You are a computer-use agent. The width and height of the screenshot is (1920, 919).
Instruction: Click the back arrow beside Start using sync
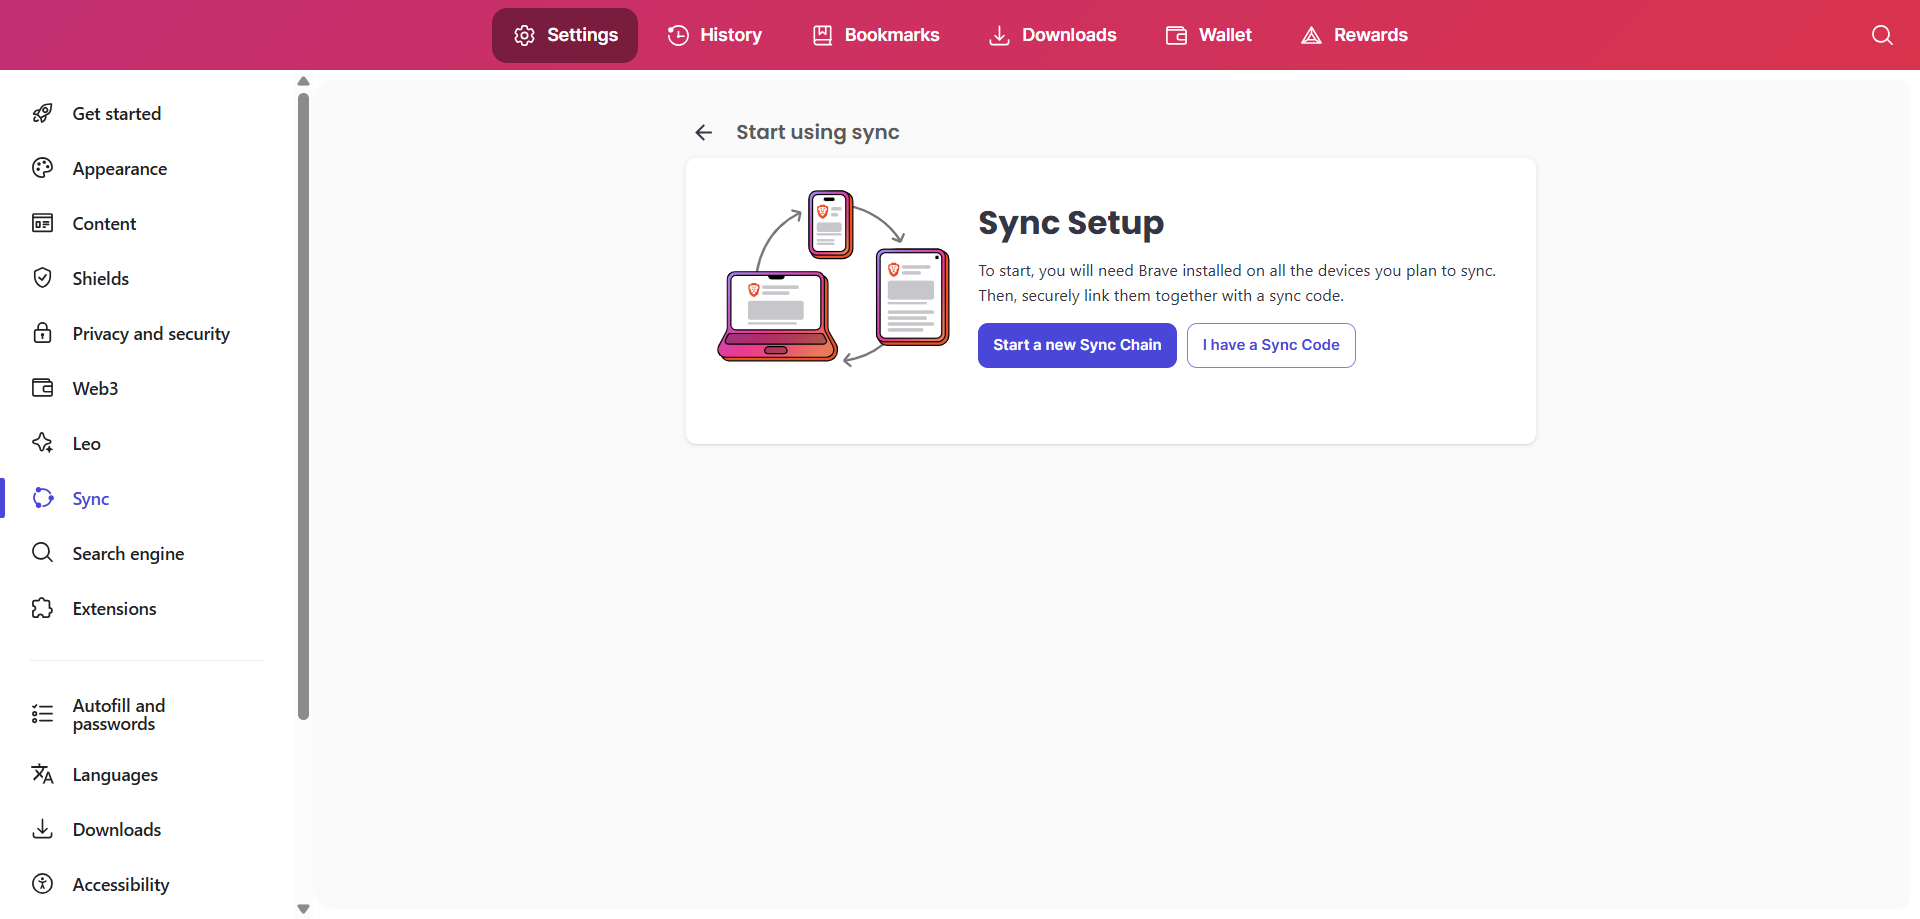704,133
